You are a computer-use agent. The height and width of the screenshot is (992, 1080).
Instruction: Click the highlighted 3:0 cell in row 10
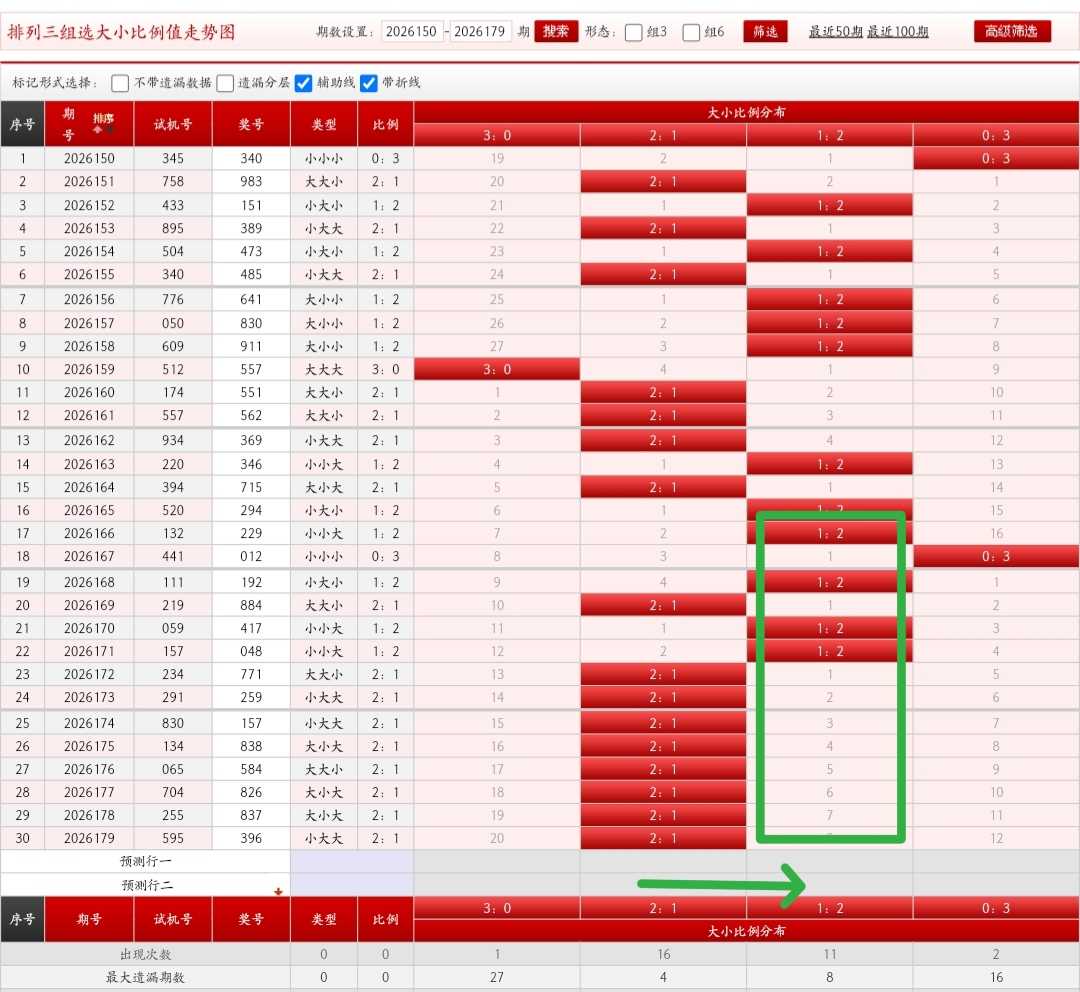(x=497, y=369)
